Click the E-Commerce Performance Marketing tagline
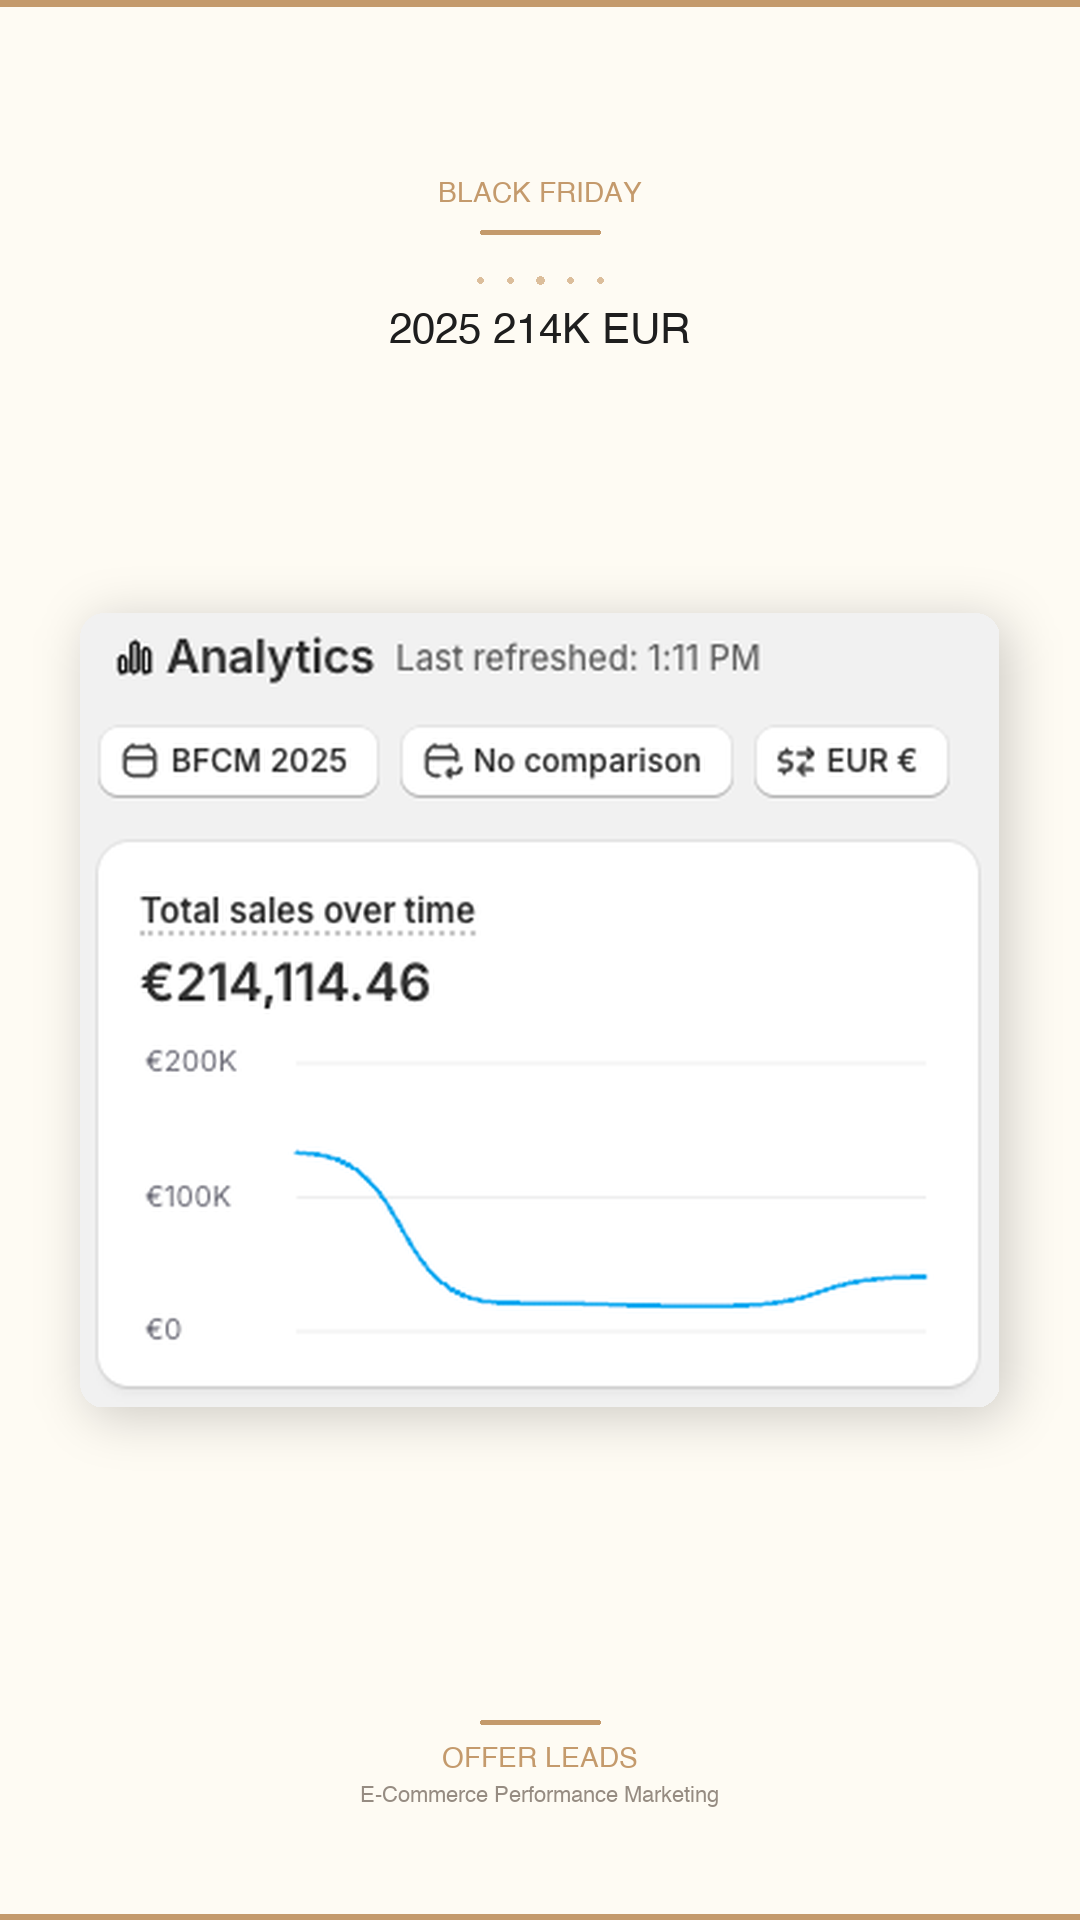1080x1920 pixels. pos(540,1794)
